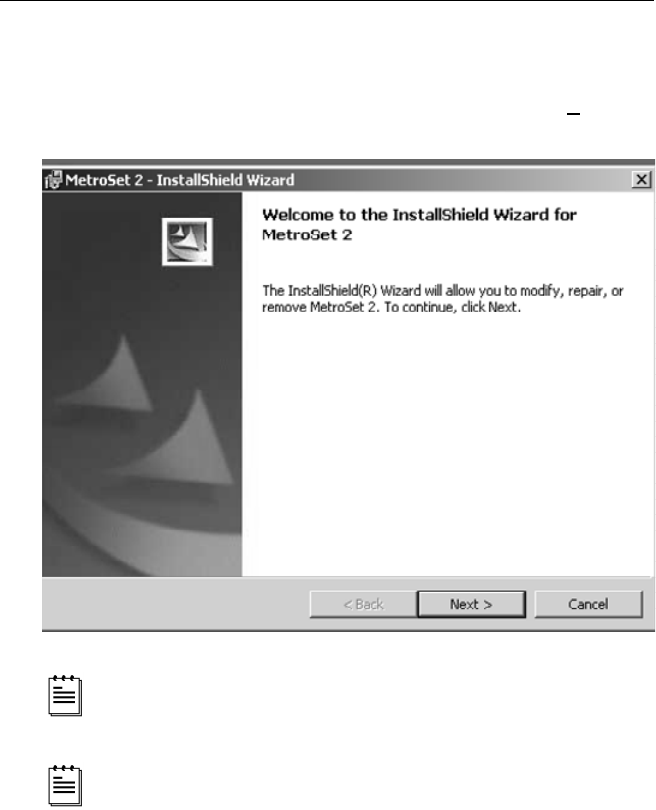Click the blank white area of wizard

447,444
